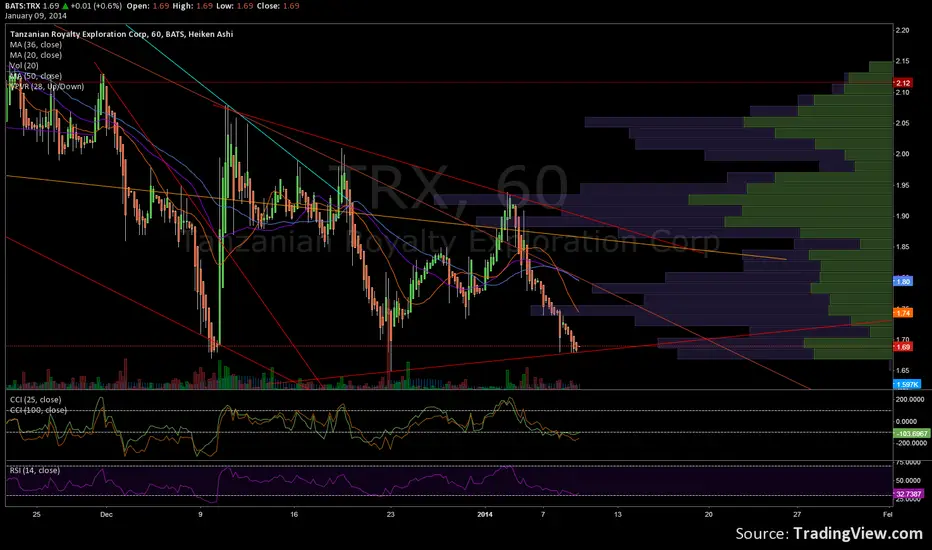Image resolution: width=932 pixels, height=550 pixels.
Task: Click the blue 1.80 price label
Action: (902, 281)
